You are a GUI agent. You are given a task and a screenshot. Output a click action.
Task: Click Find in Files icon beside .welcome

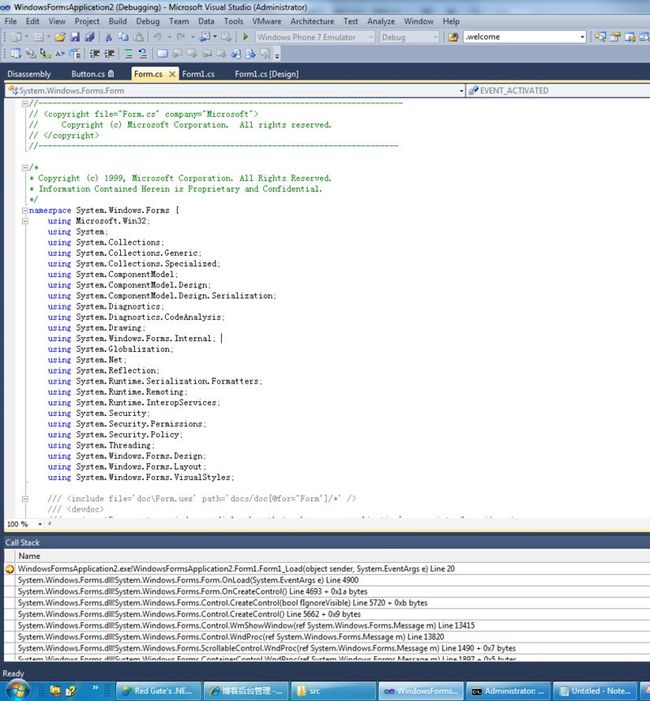click(453, 37)
